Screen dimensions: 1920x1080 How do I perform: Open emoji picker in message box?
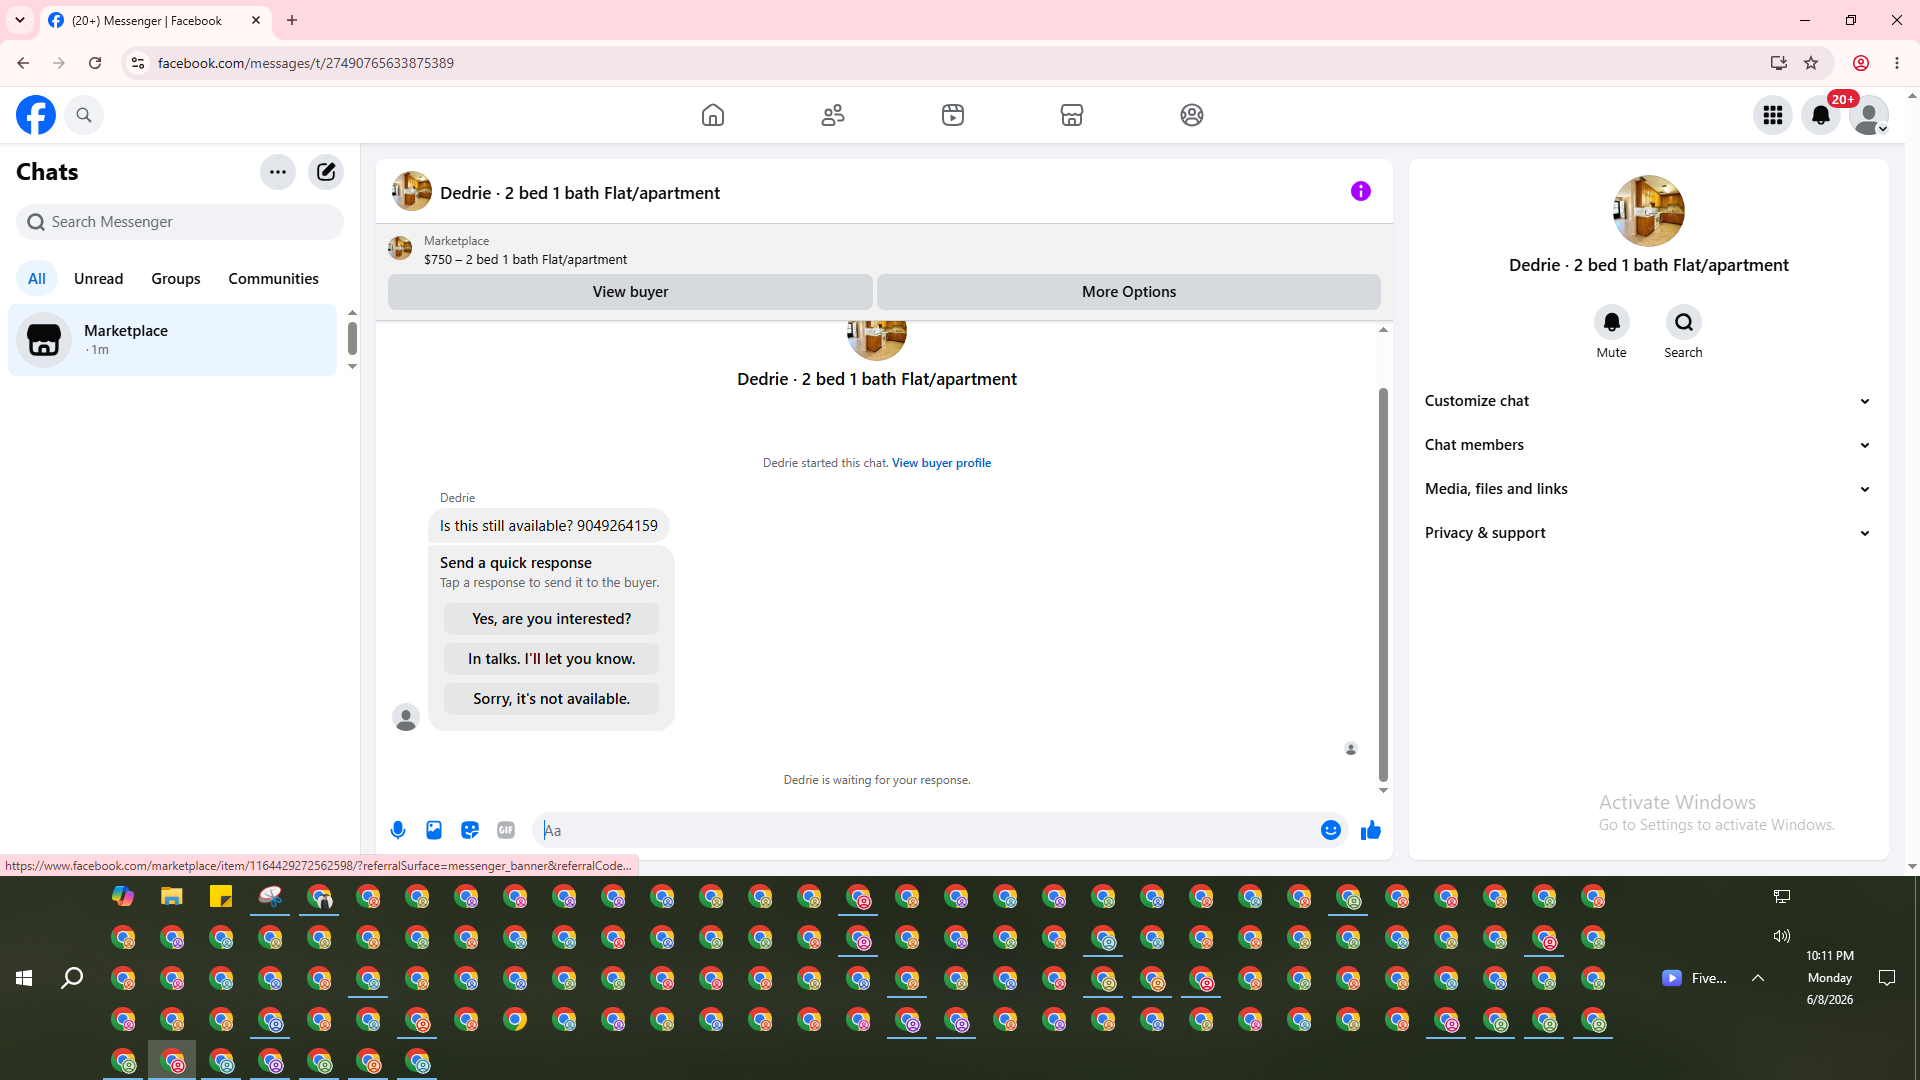(x=1331, y=830)
